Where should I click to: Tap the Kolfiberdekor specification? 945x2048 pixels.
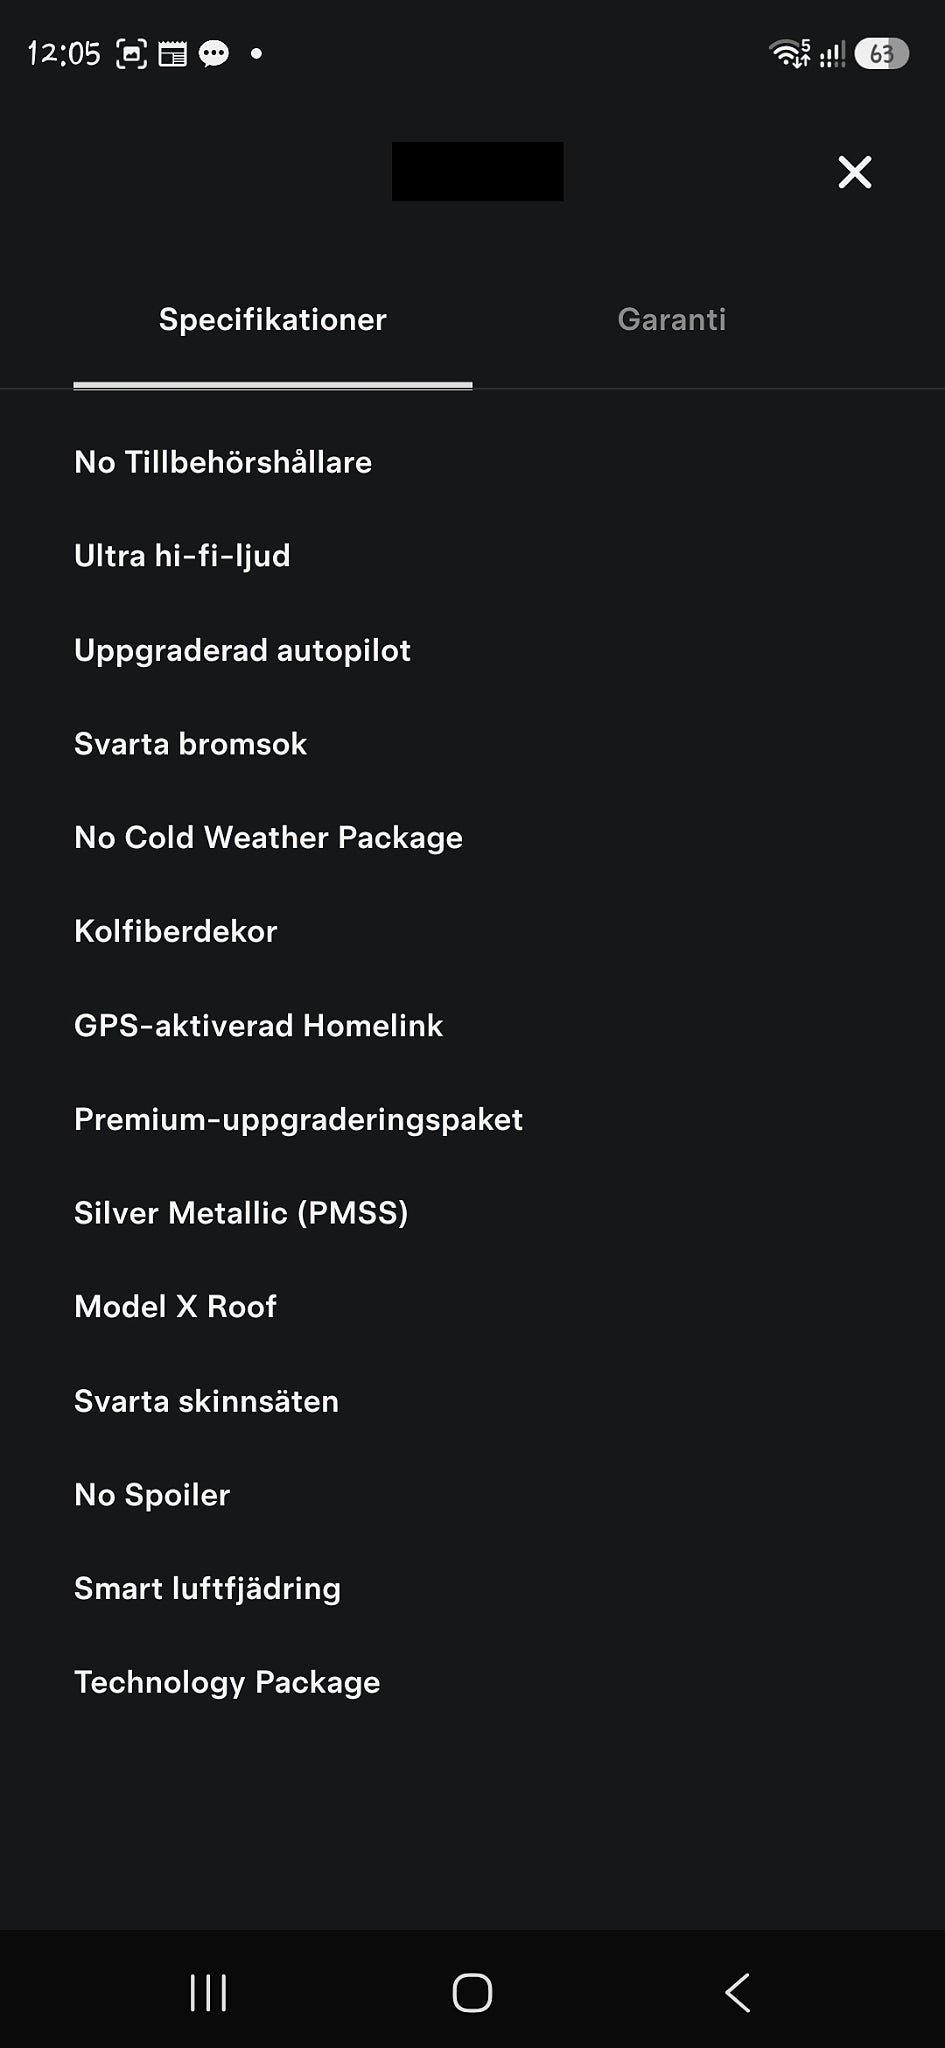point(175,931)
